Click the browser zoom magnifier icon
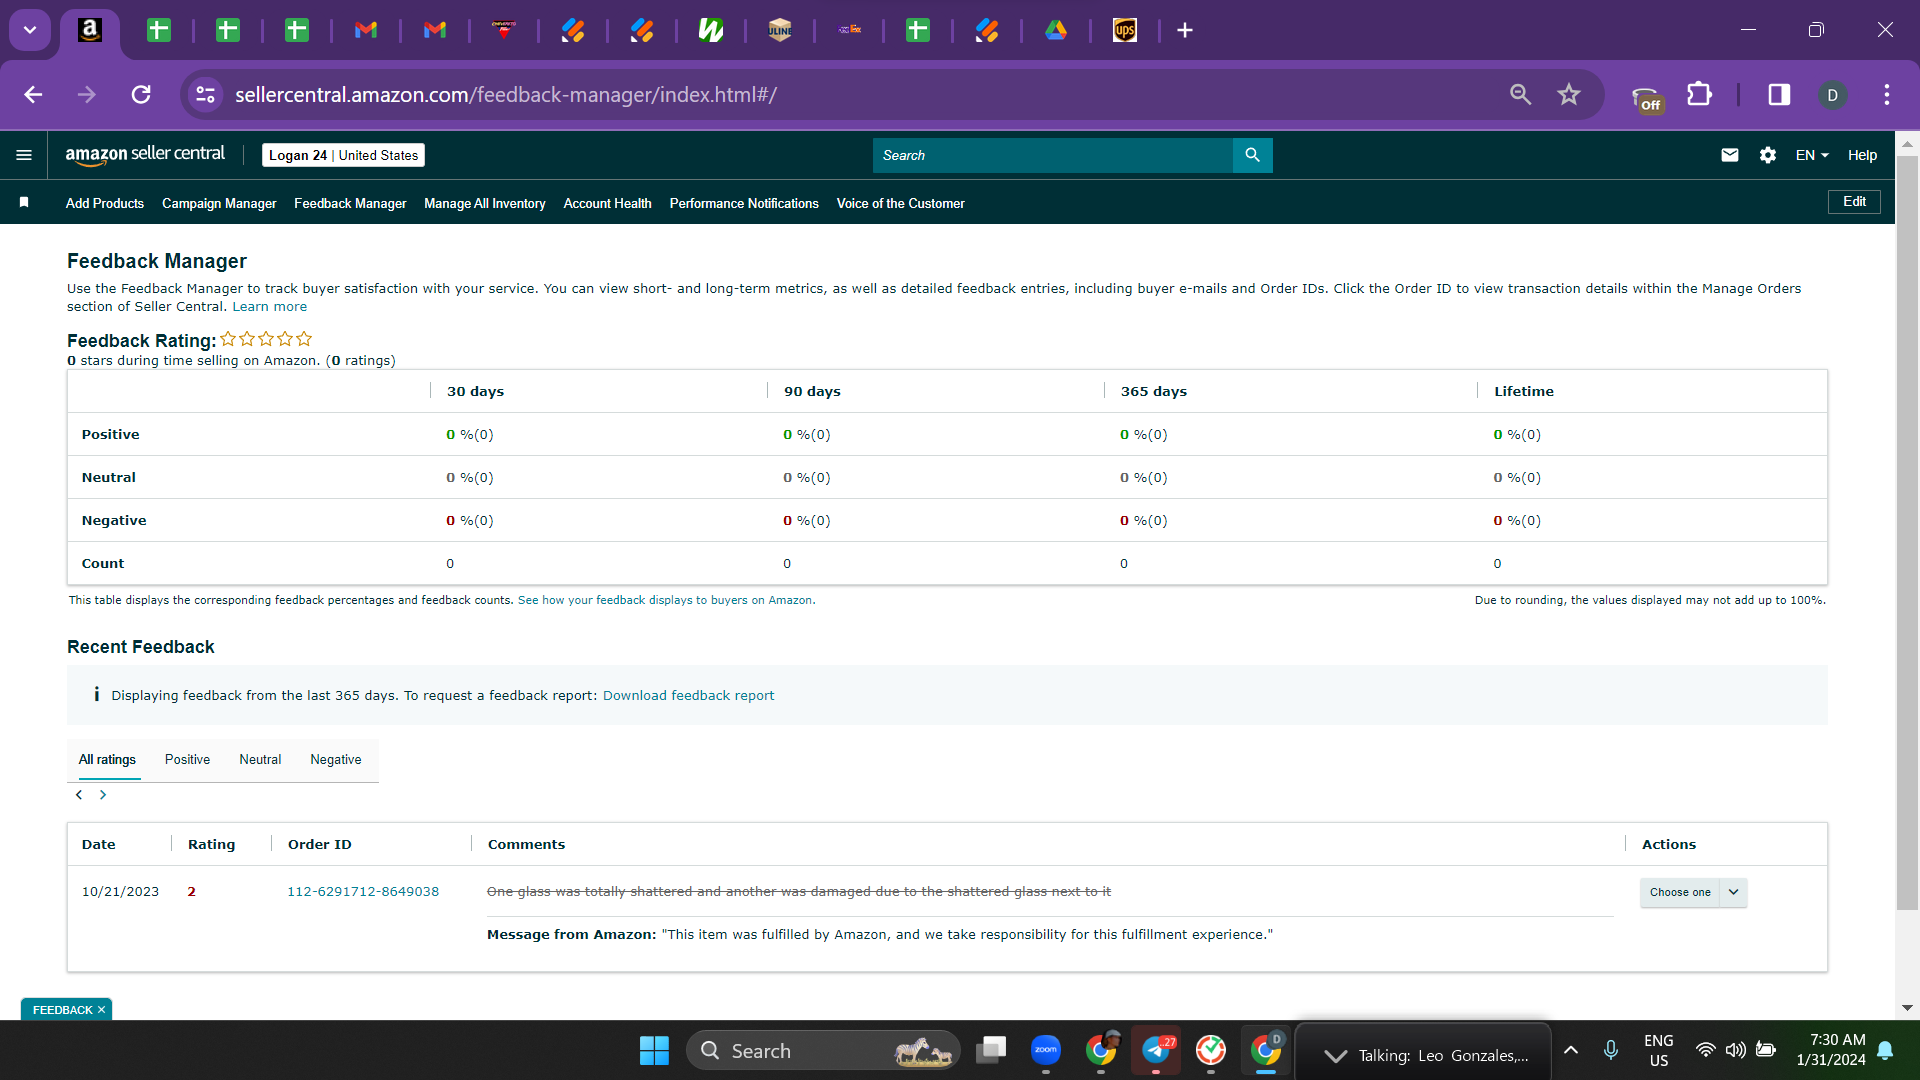Screen dimensions: 1920x1080 coord(1520,95)
